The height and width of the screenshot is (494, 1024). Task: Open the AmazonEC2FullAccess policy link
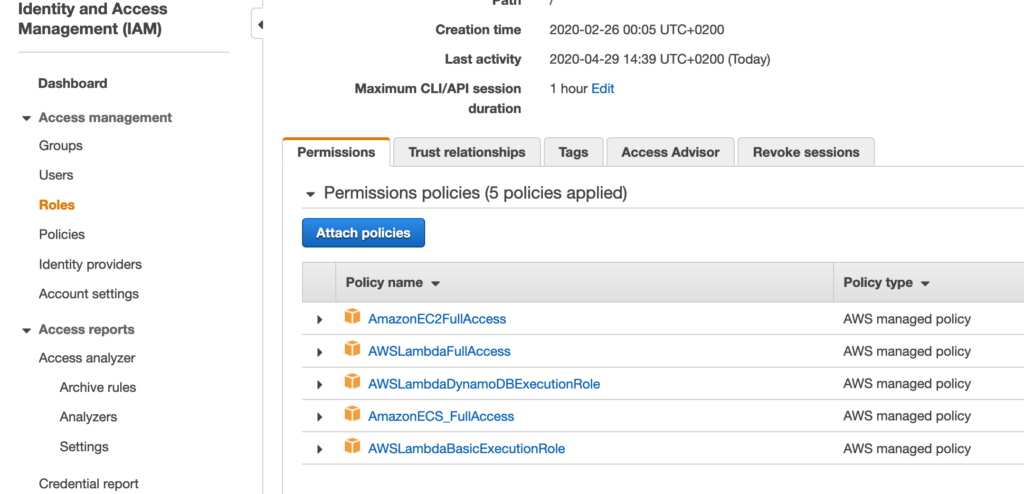coord(437,319)
